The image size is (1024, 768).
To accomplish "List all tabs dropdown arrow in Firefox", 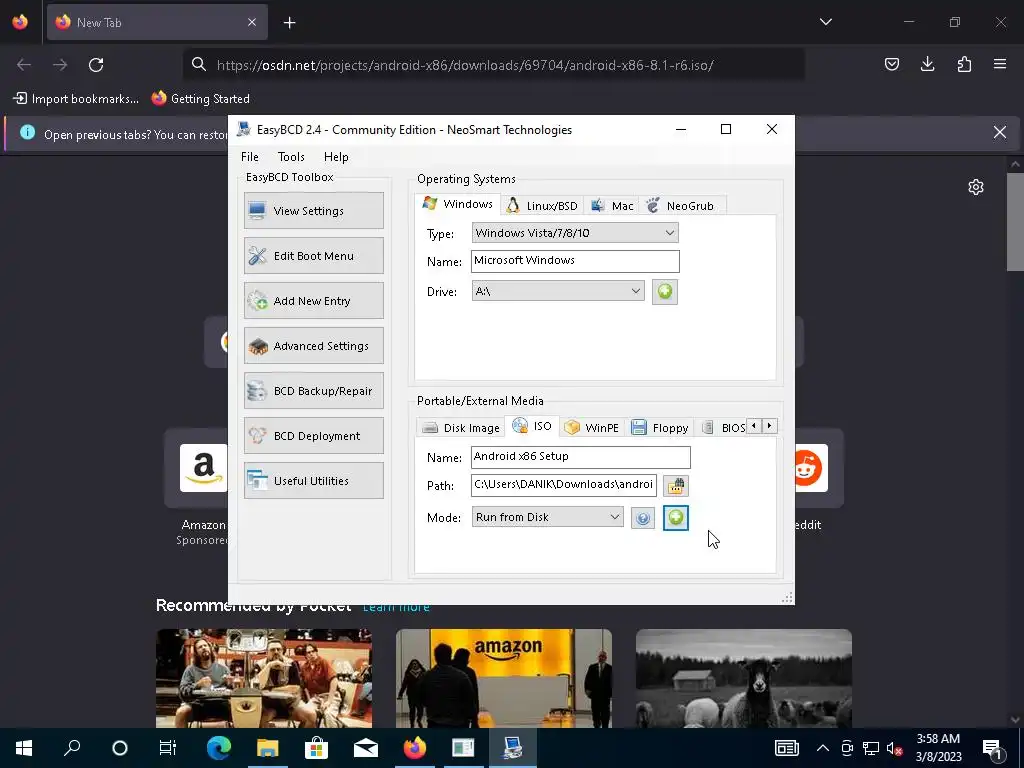I will pyautogui.click(x=825, y=22).
